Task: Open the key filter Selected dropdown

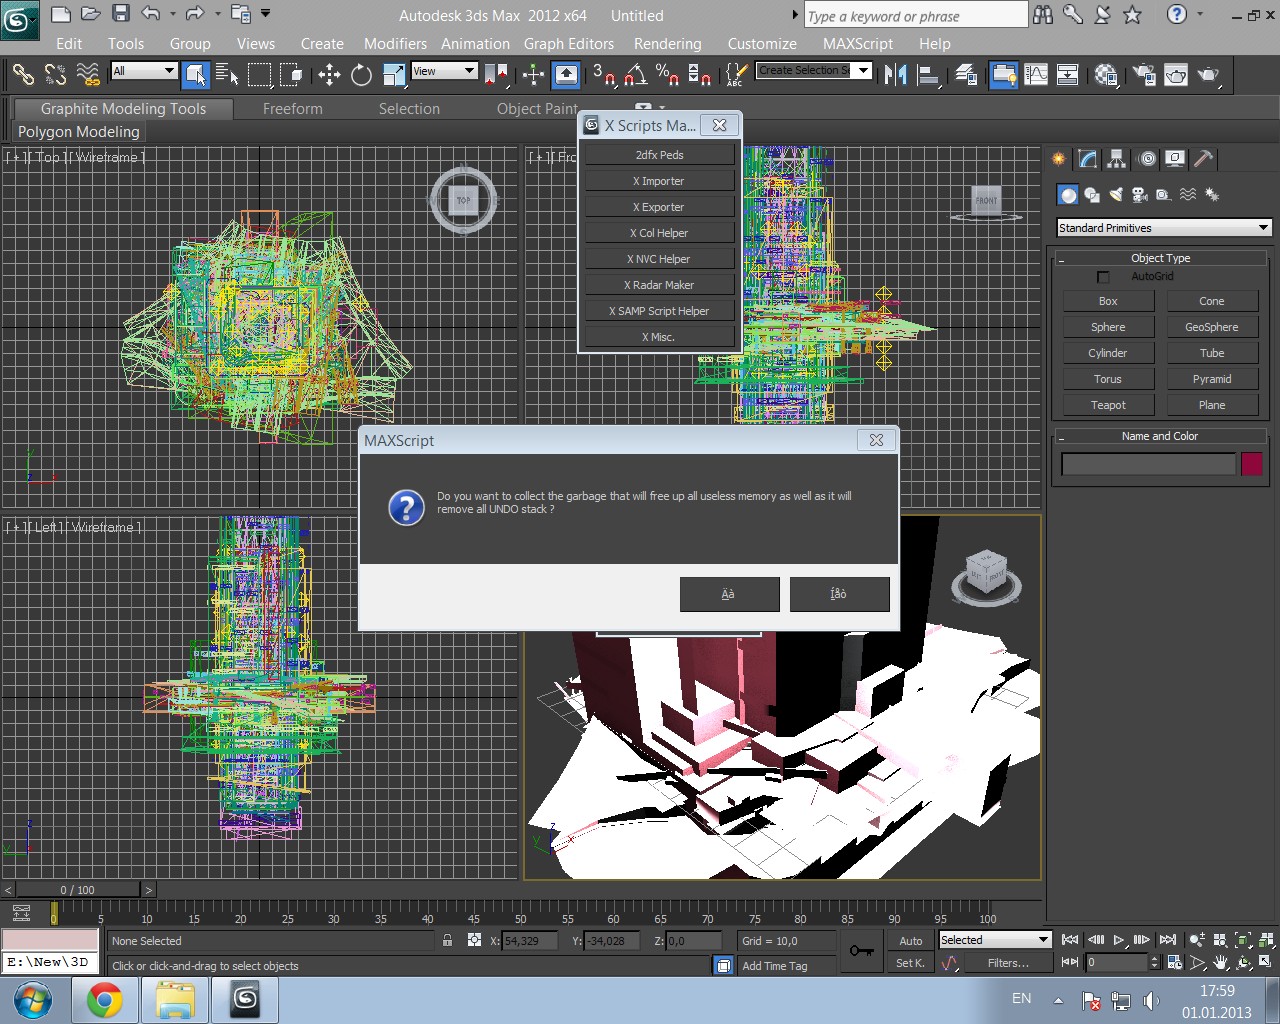Action: [x=995, y=940]
